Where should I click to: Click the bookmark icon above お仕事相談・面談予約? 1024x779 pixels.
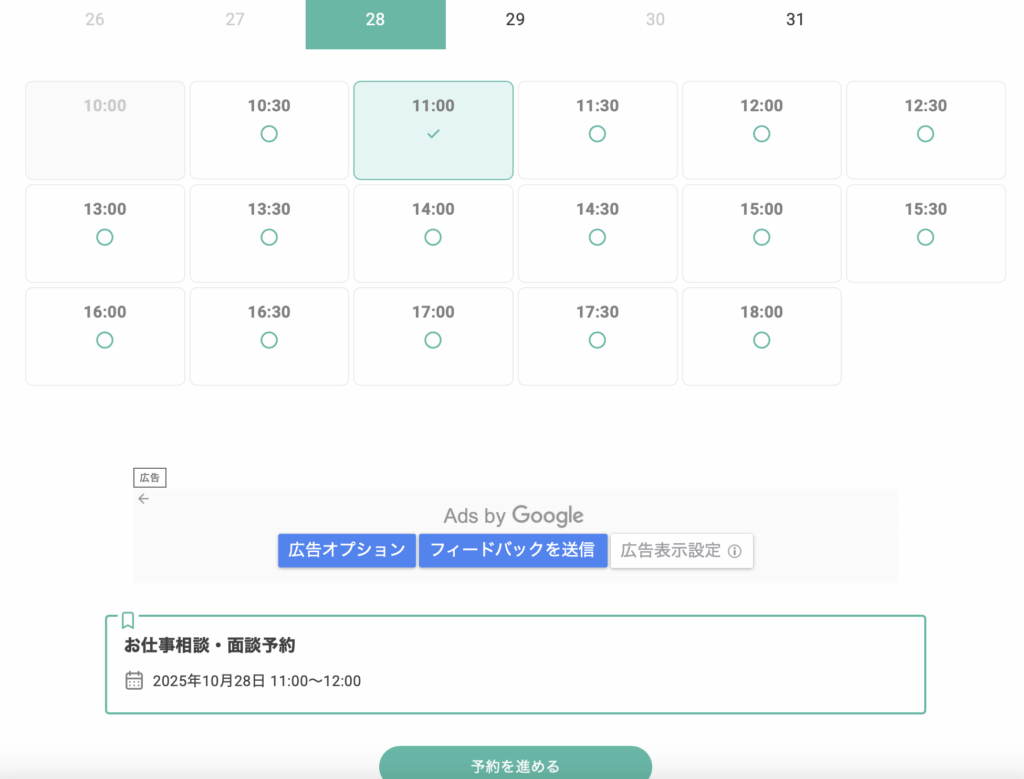[128, 620]
